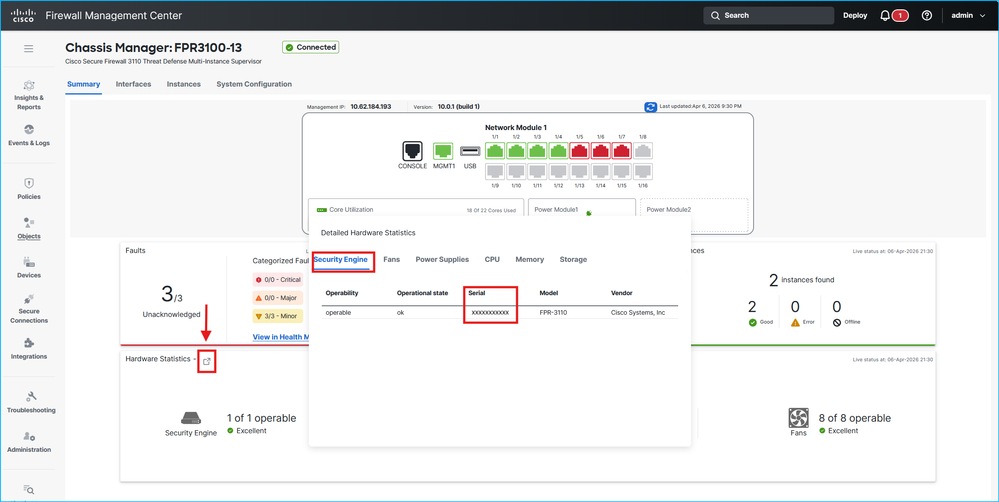The height and width of the screenshot is (502, 999).
Task: Click the Connected status badge
Action: click(x=311, y=47)
